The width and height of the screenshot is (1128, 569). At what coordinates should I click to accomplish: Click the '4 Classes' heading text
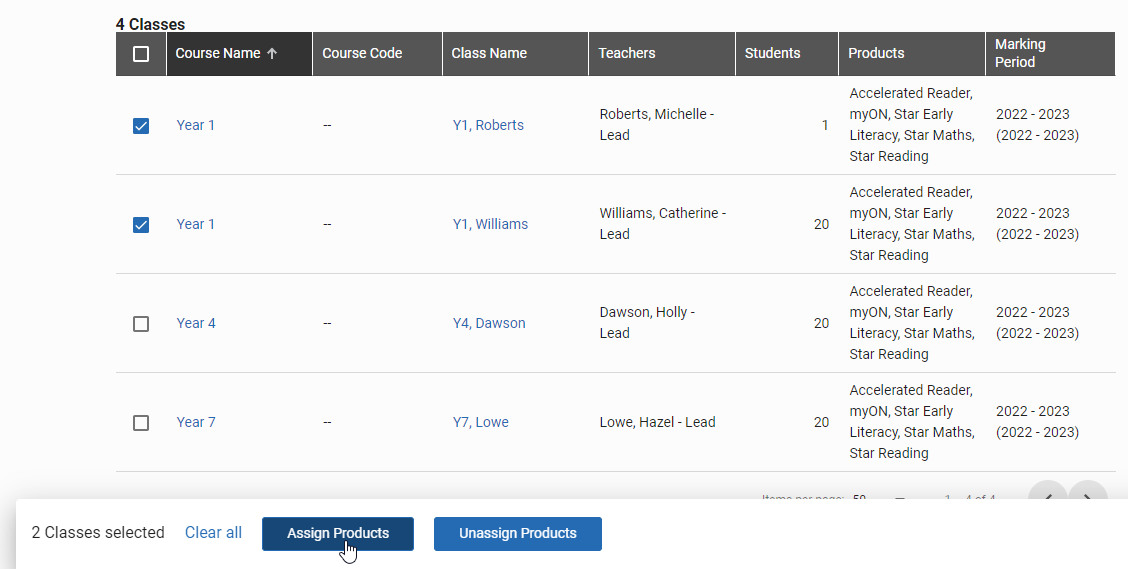150,24
